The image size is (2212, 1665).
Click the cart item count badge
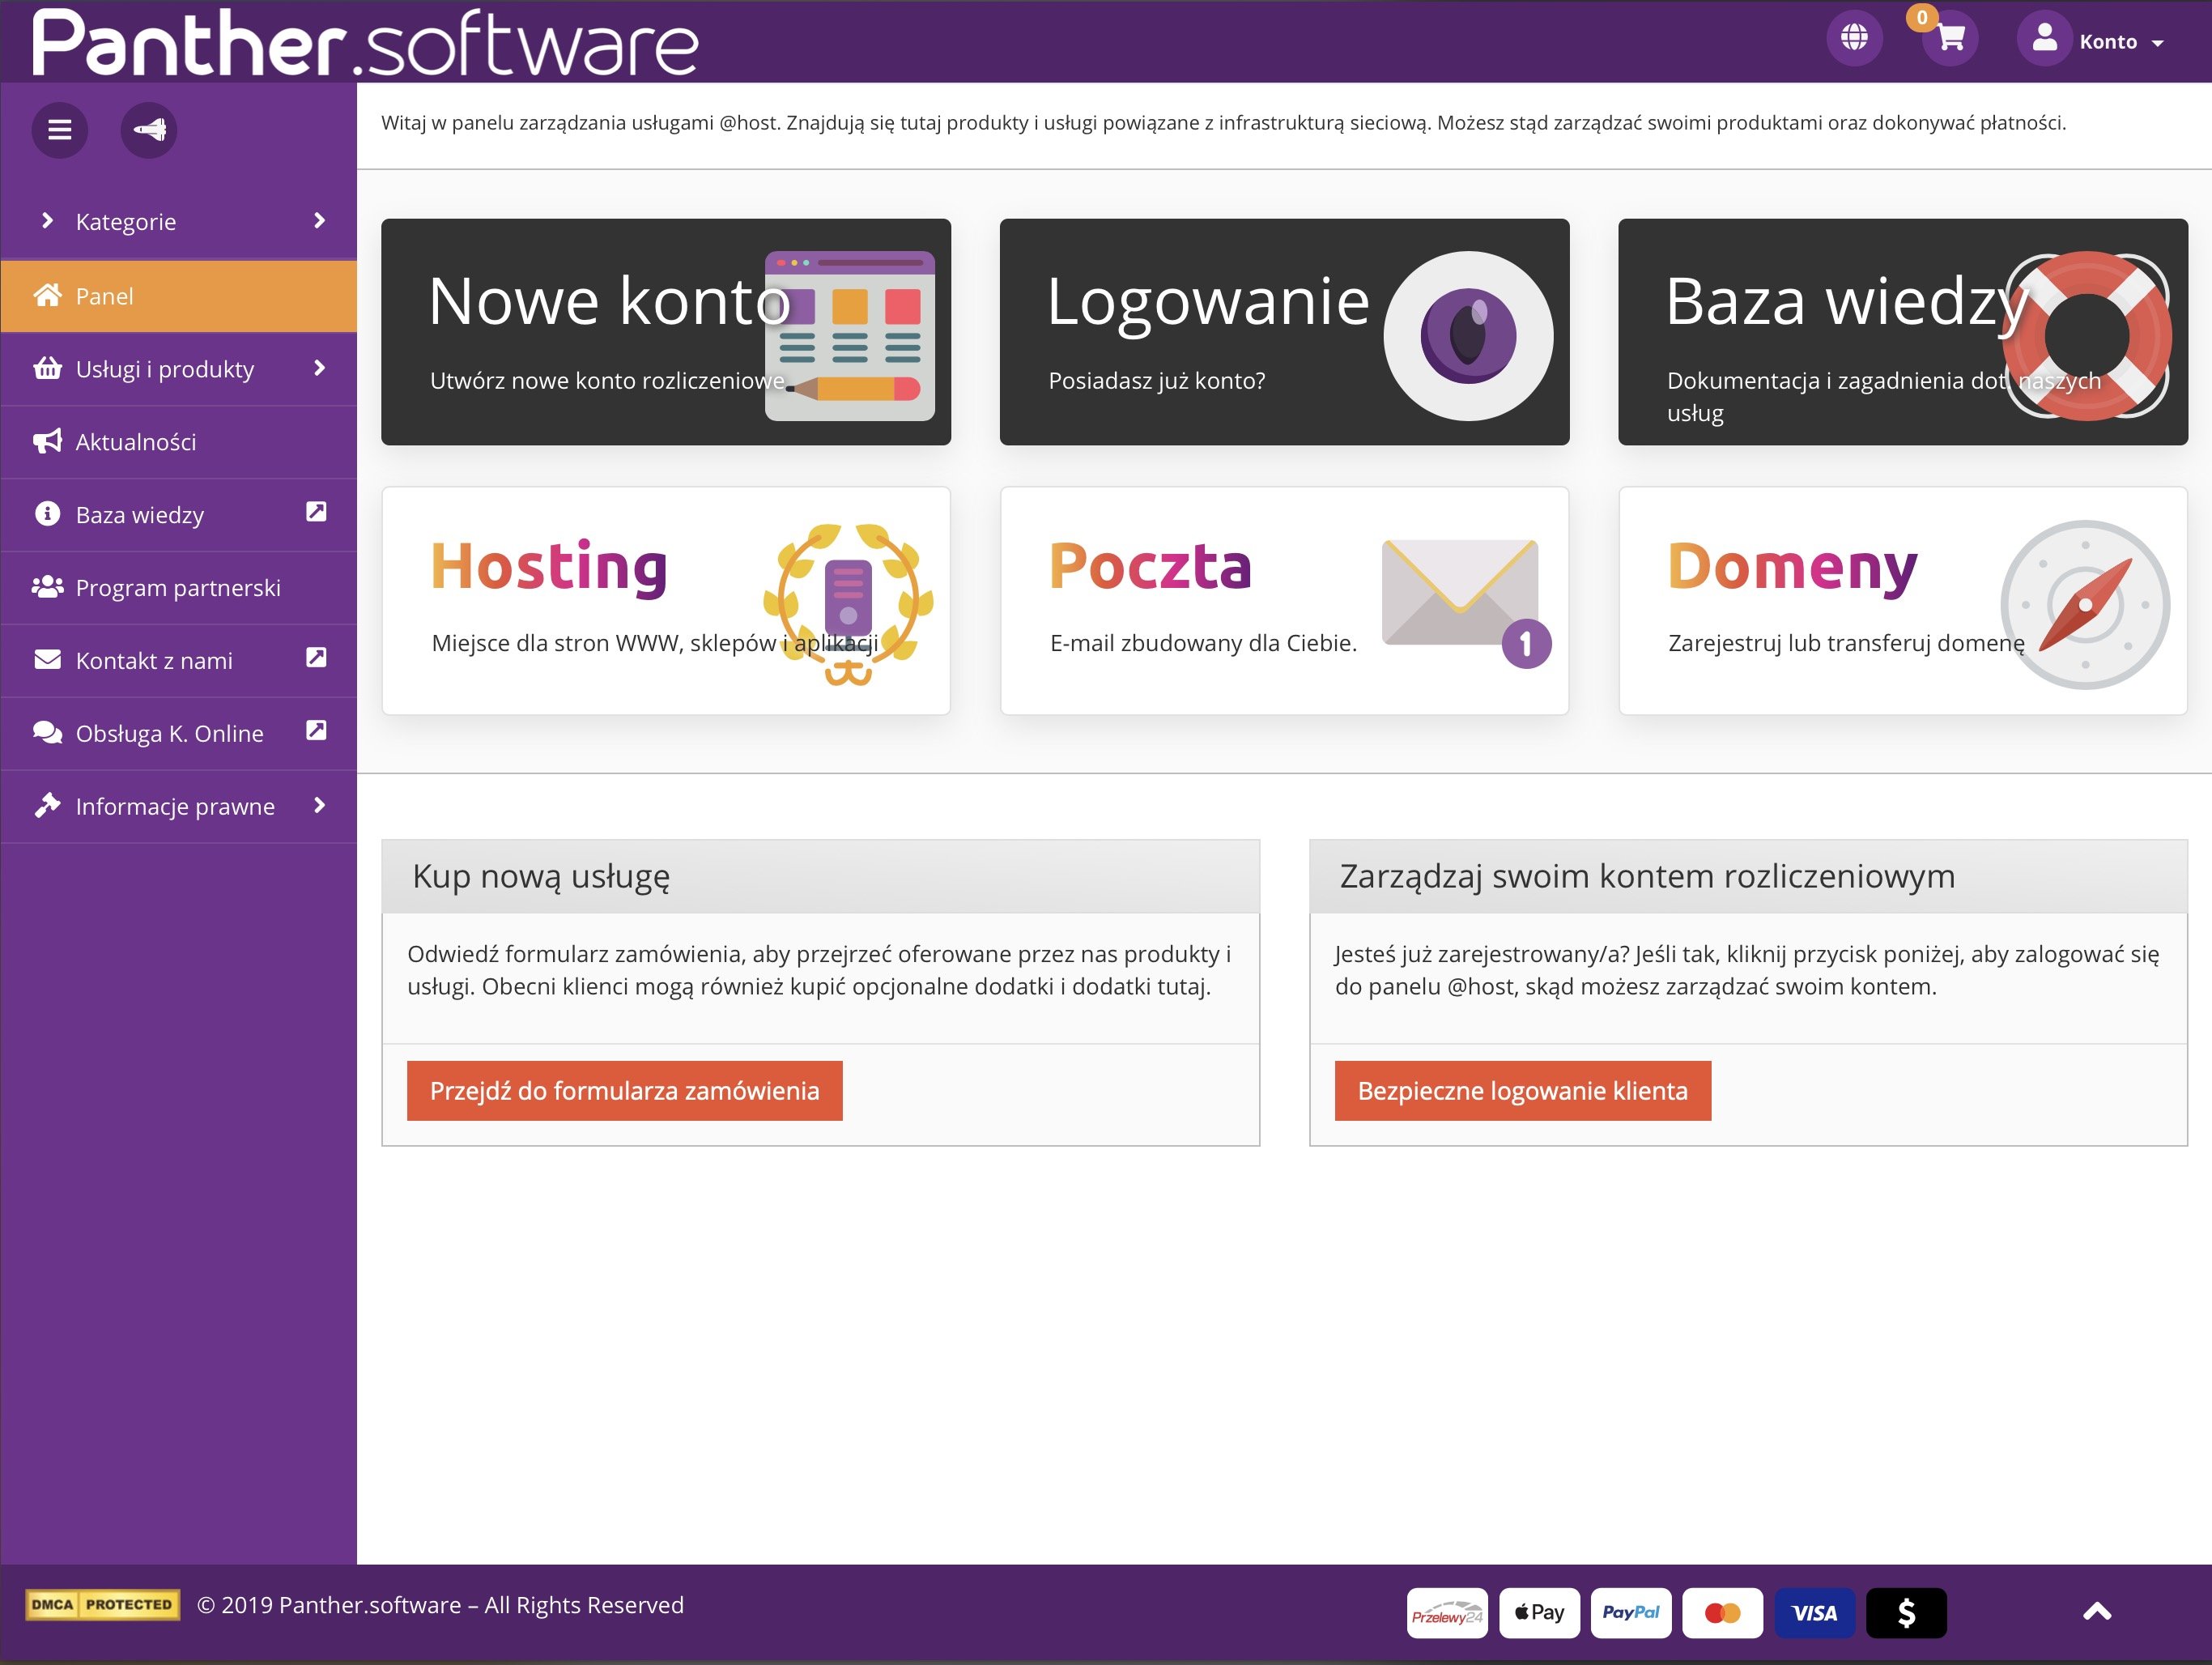tap(1922, 18)
